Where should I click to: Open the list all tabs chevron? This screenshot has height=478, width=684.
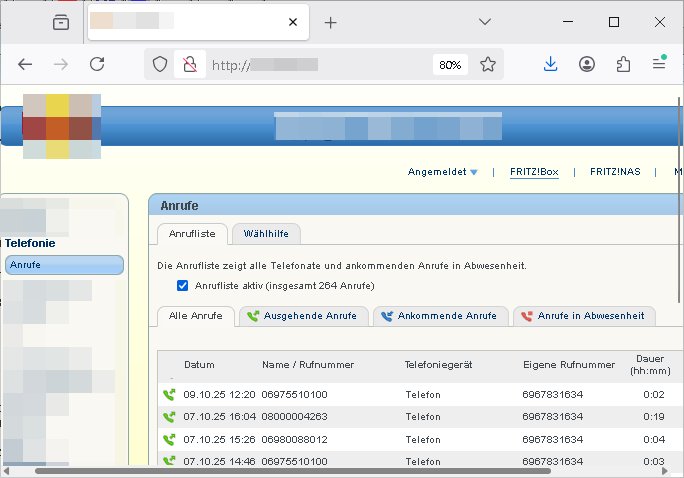pos(485,22)
